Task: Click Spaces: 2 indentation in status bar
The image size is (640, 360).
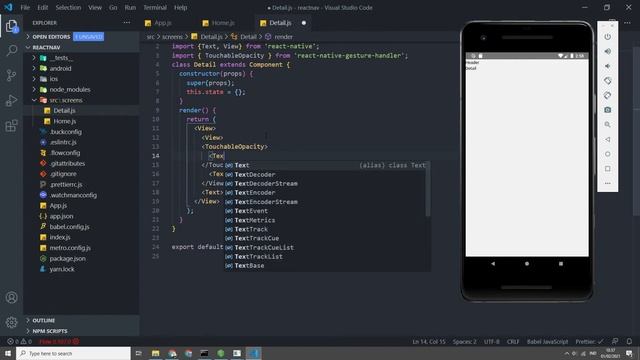Action: [x=464, y=341]
